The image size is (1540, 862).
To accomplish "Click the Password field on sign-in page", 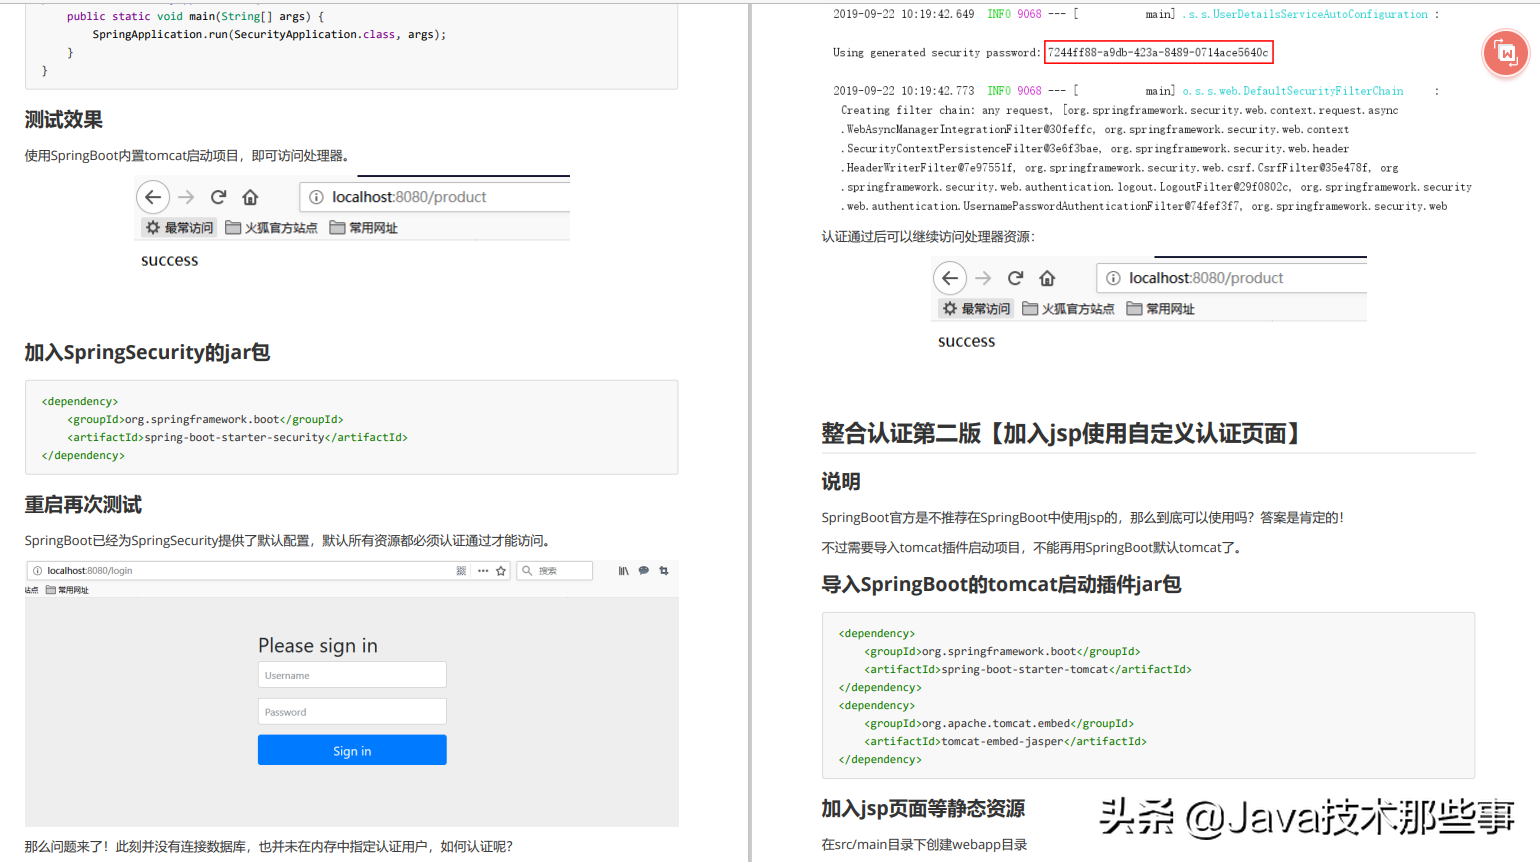I will (x=352, y=712).
